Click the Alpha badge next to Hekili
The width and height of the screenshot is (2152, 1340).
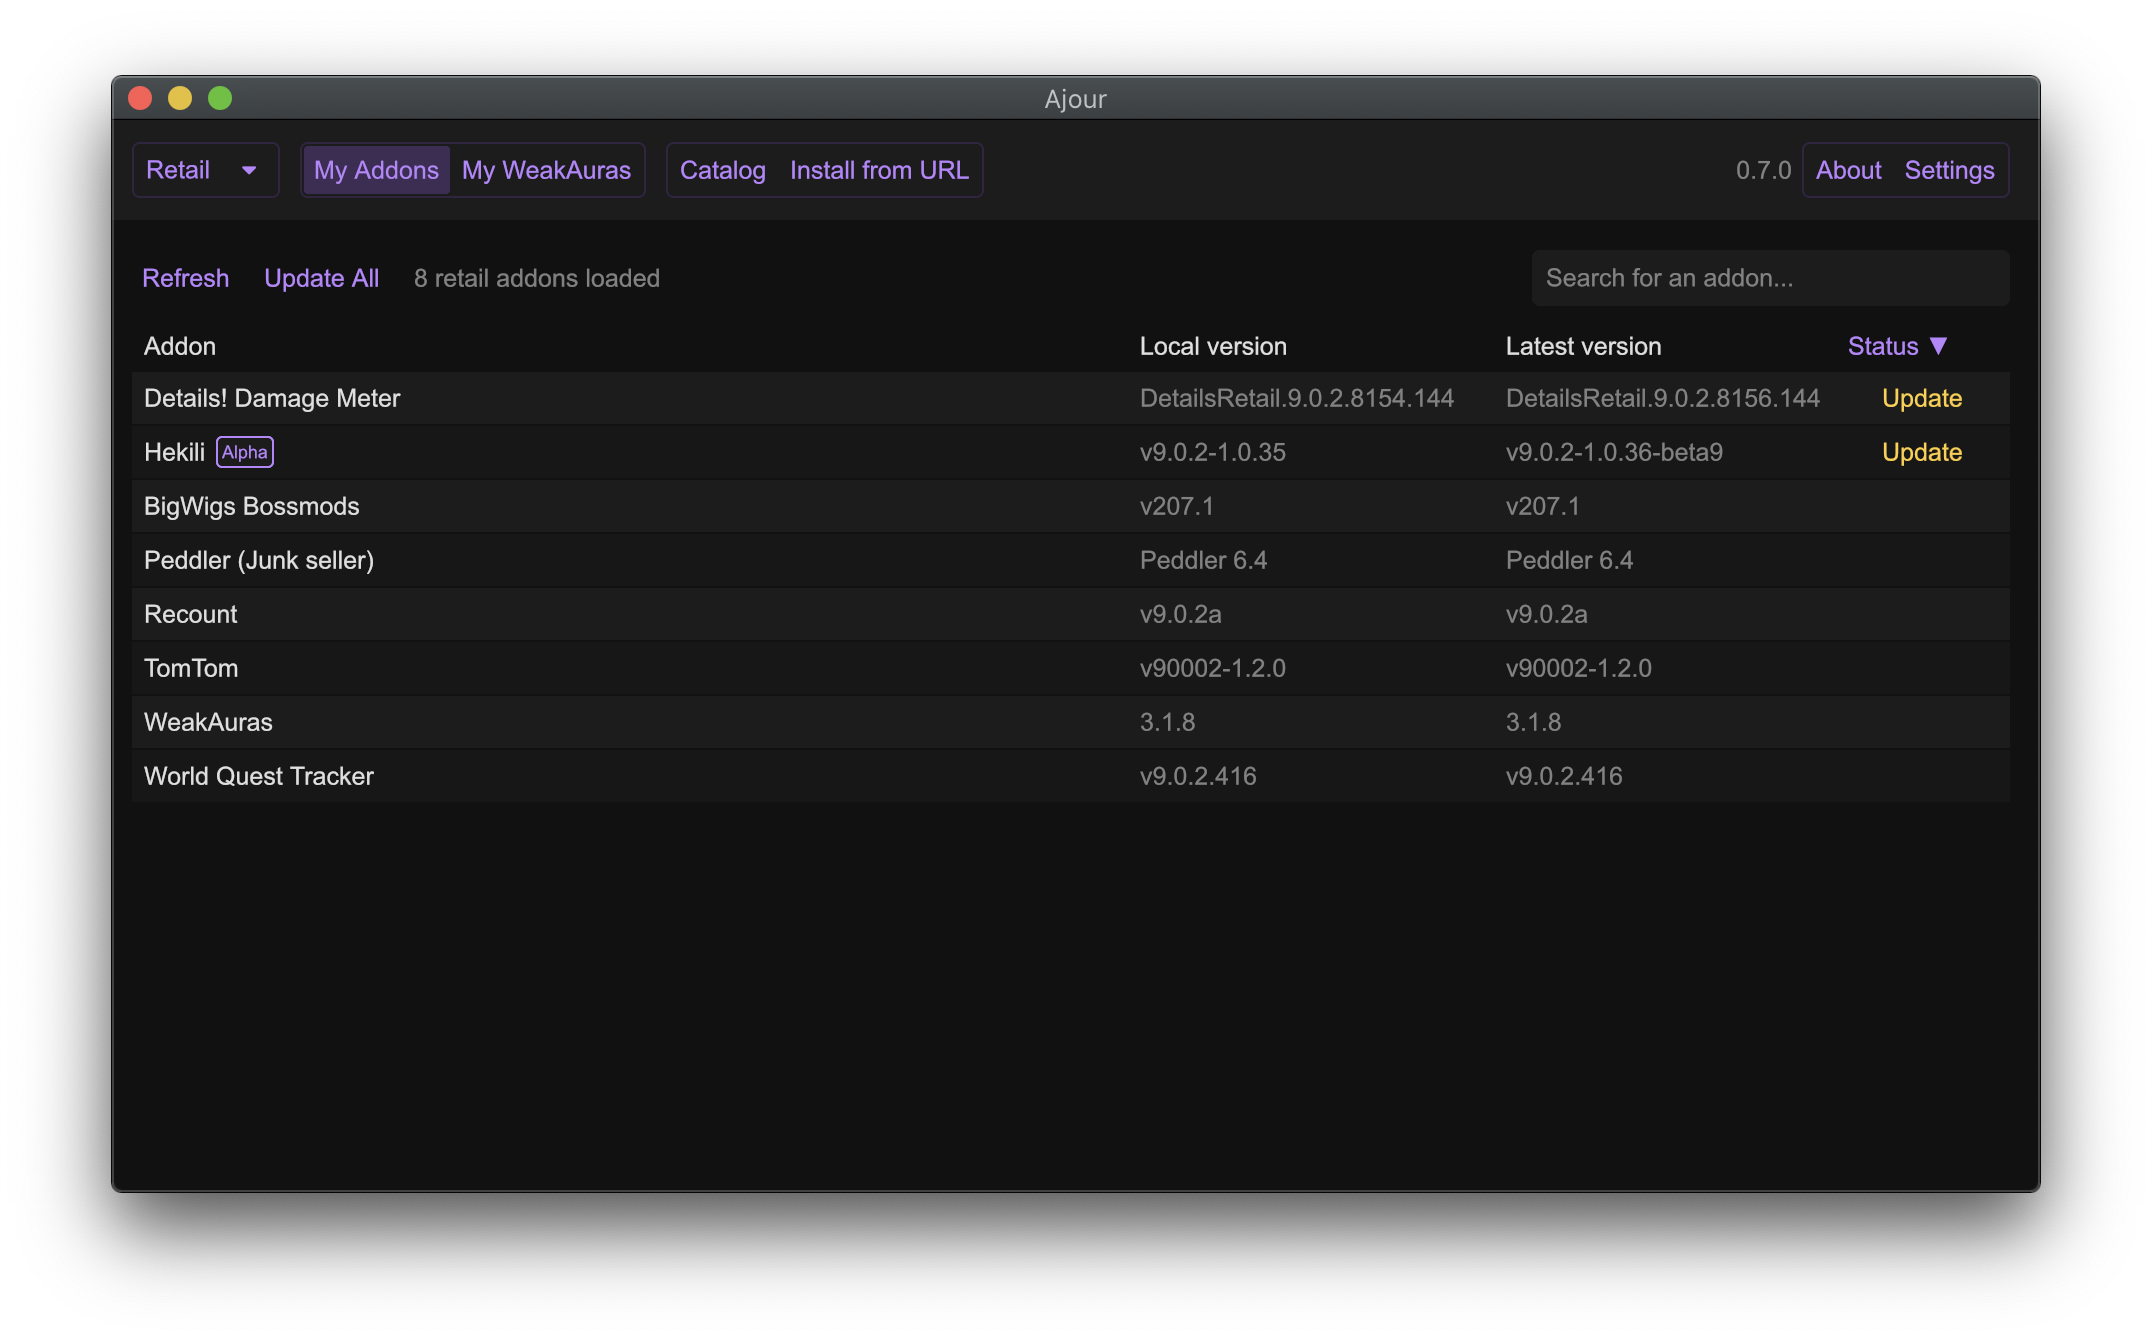[245, 452]
